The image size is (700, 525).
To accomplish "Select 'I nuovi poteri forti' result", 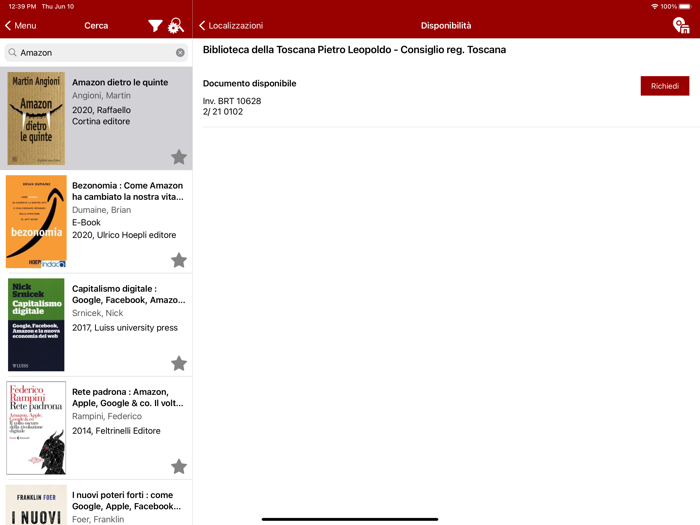I will click(x=122, y=500).
